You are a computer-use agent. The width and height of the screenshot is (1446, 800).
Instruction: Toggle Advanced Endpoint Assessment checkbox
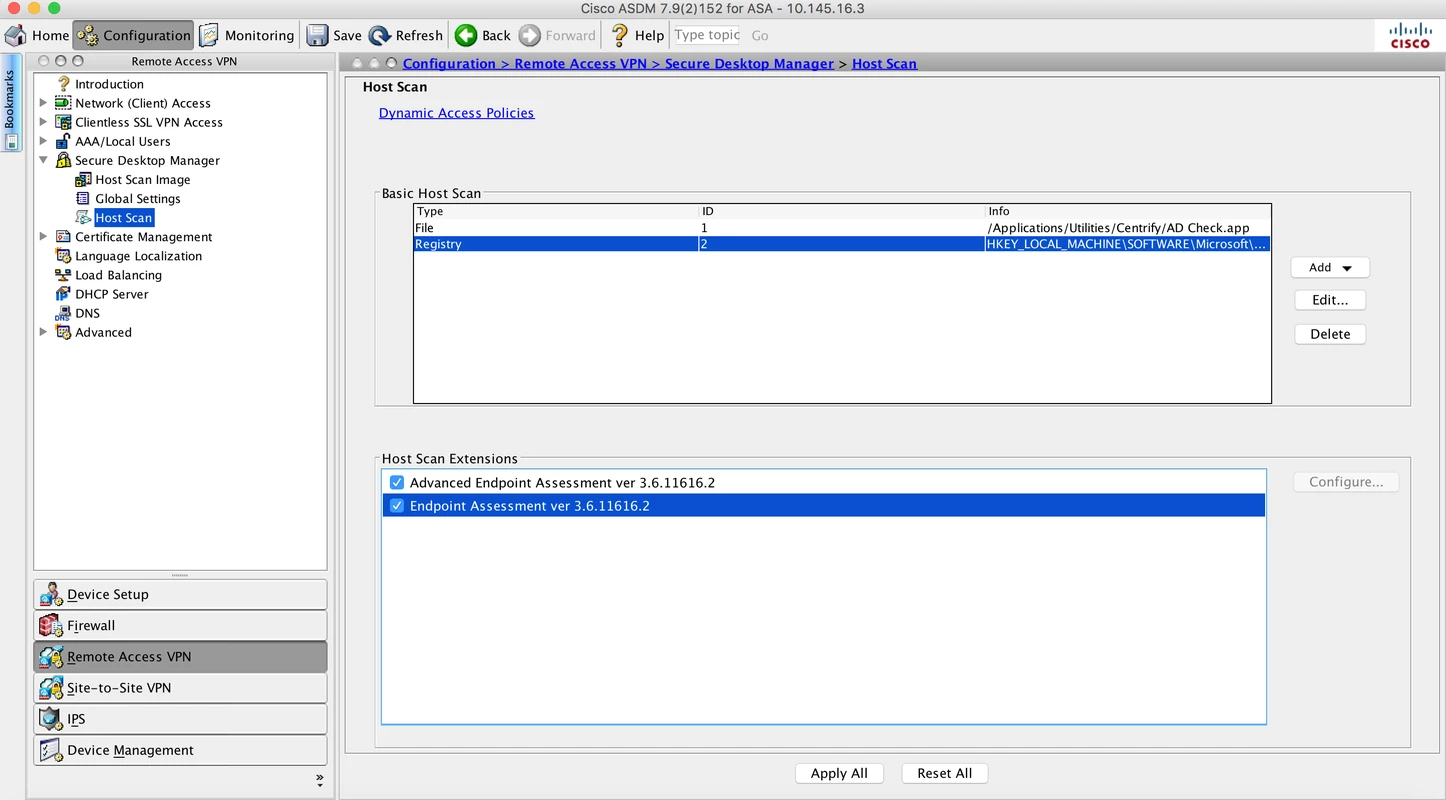[x=397, y=482]
